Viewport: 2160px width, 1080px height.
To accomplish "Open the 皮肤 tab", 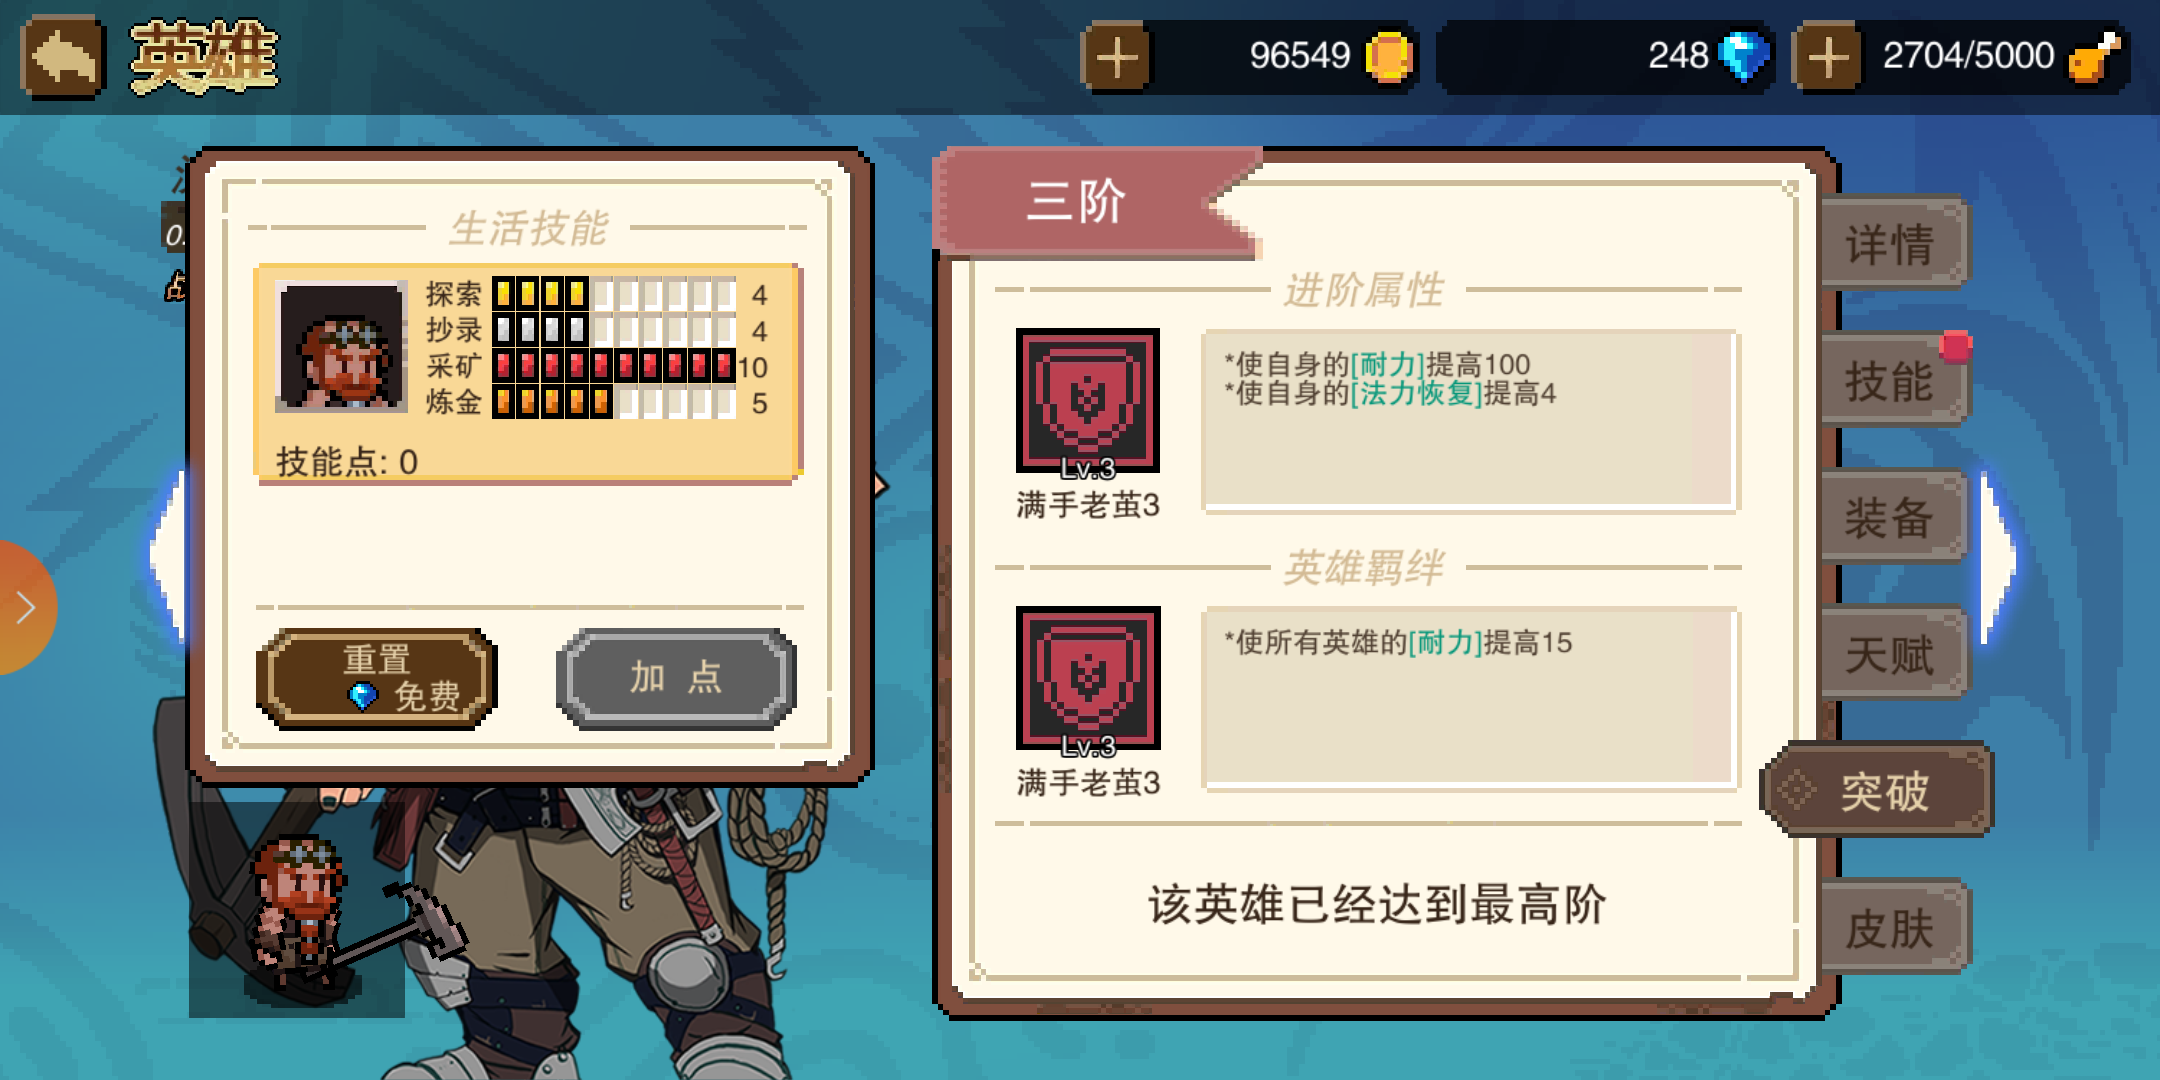I will 1894,928.
